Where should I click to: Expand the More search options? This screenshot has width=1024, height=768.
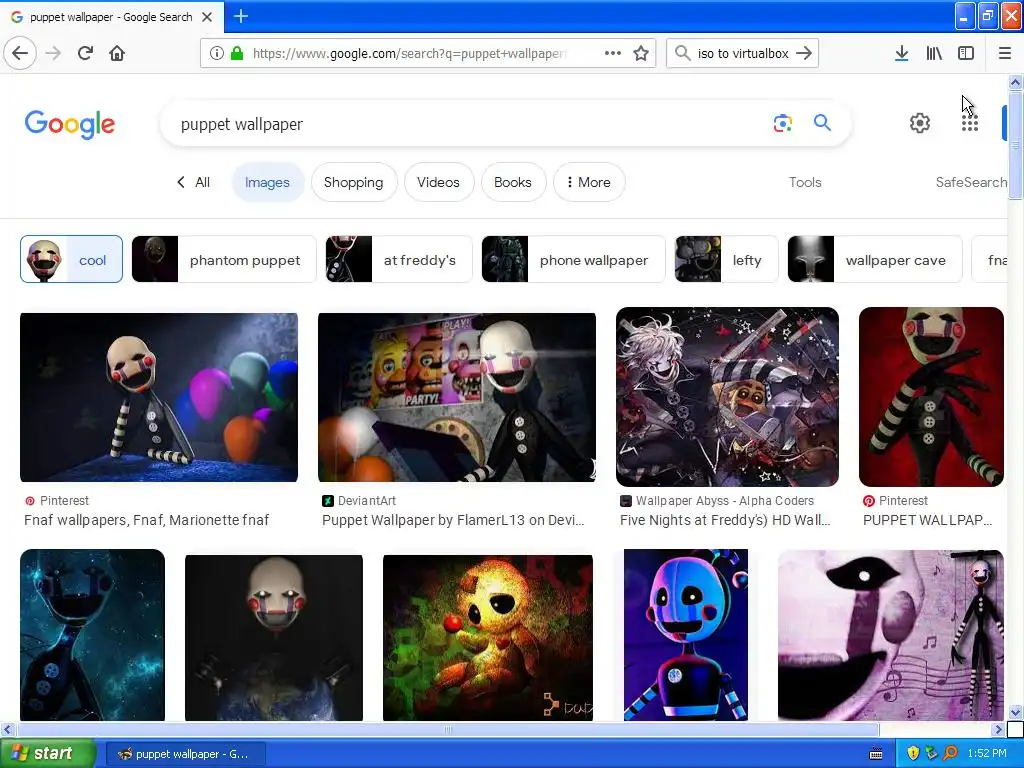point(589,182)
